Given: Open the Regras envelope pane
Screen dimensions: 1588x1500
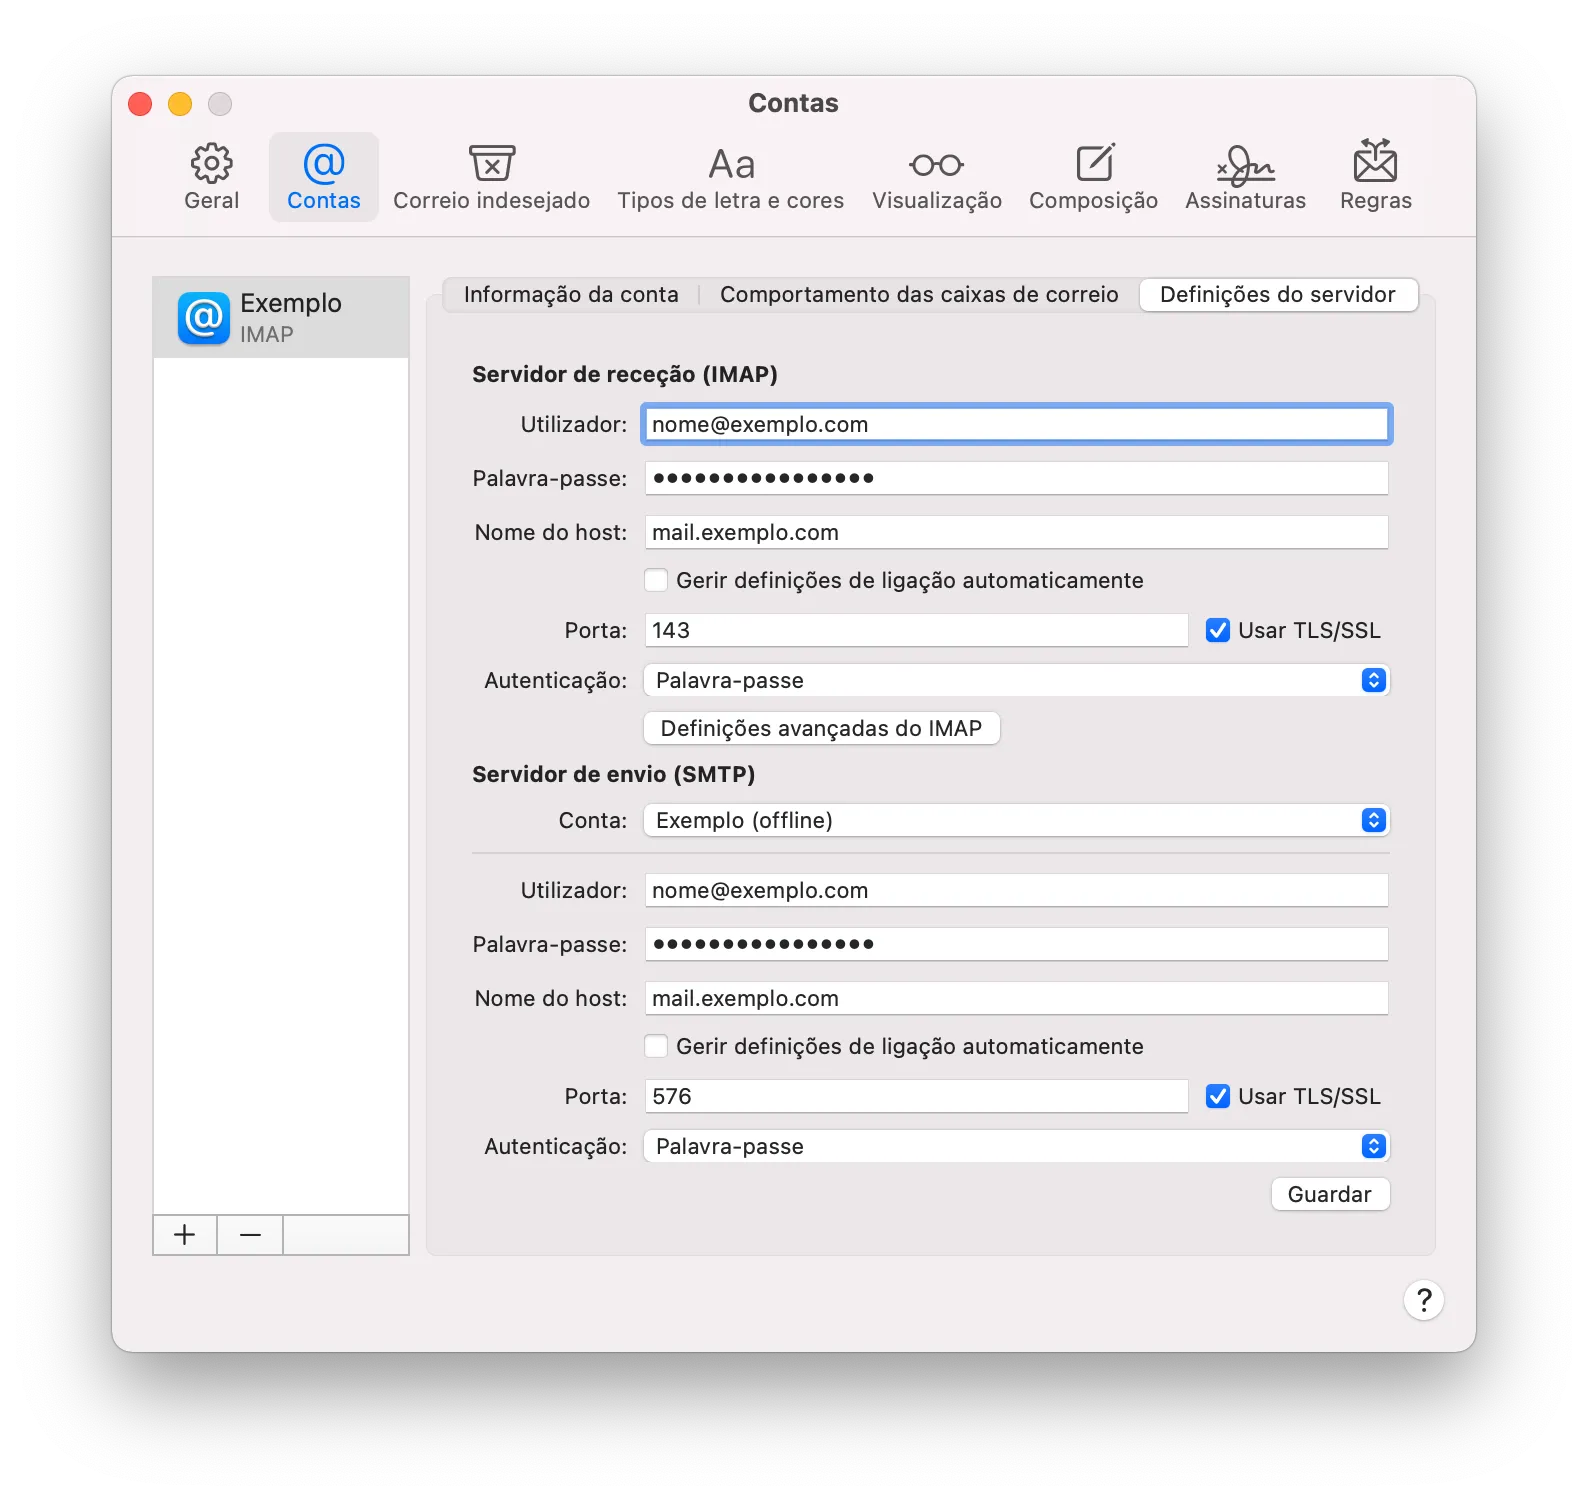Looking at the screenshot, I should tap(1375, 177).
